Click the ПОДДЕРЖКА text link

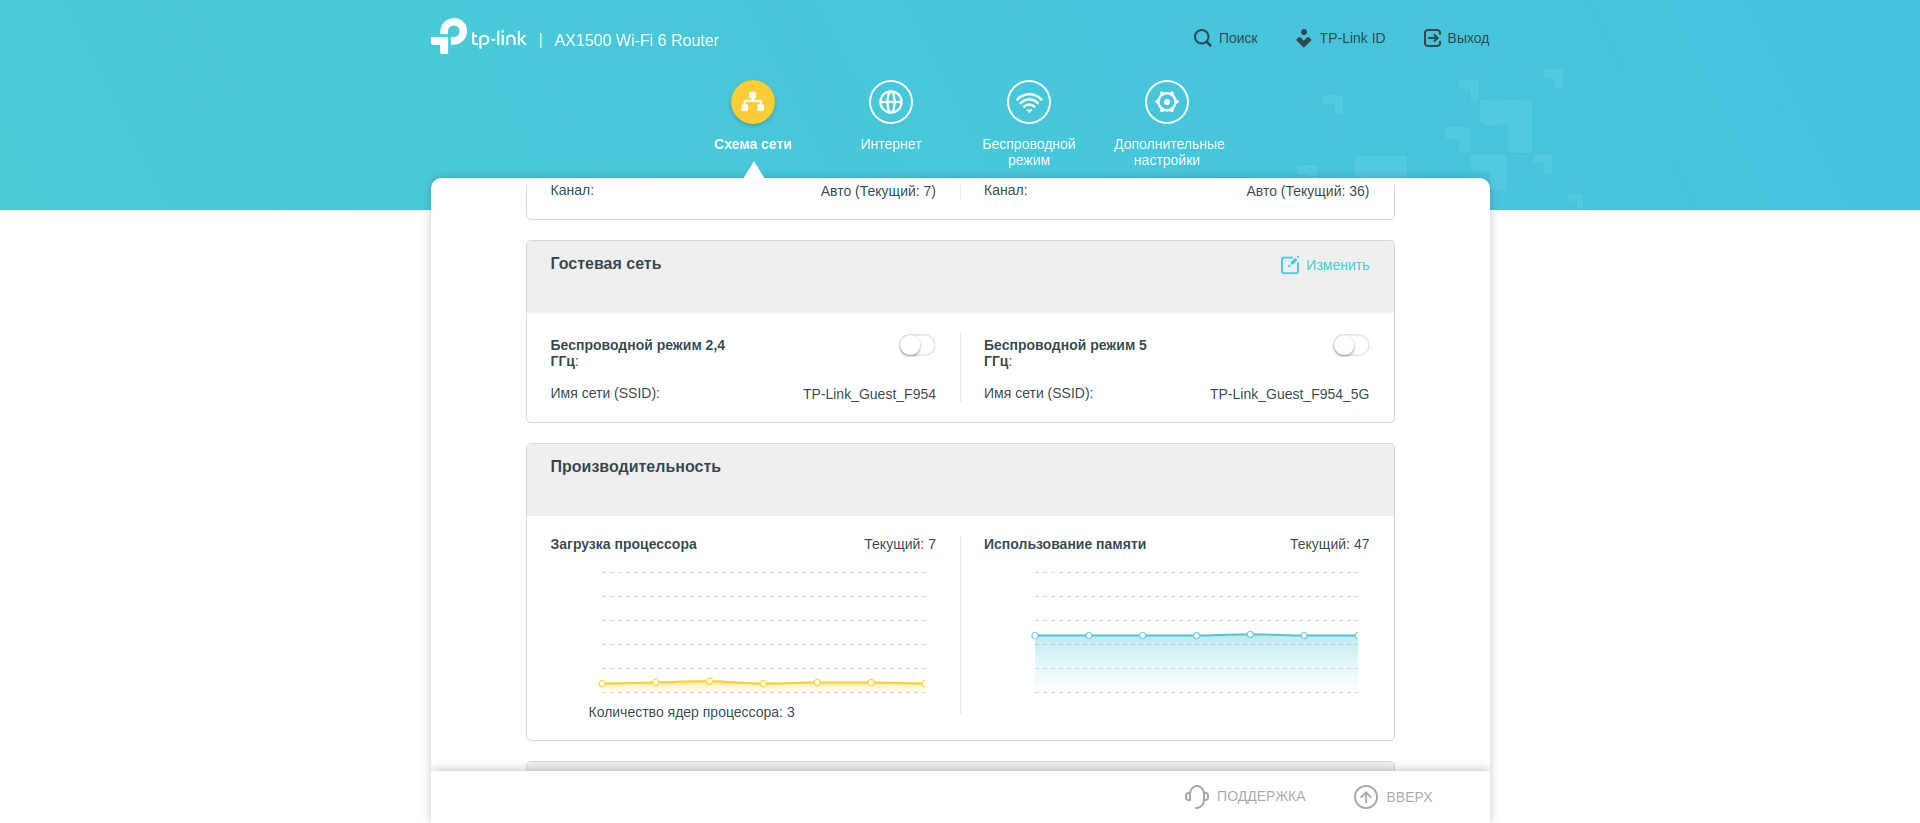click(1260, 796)
